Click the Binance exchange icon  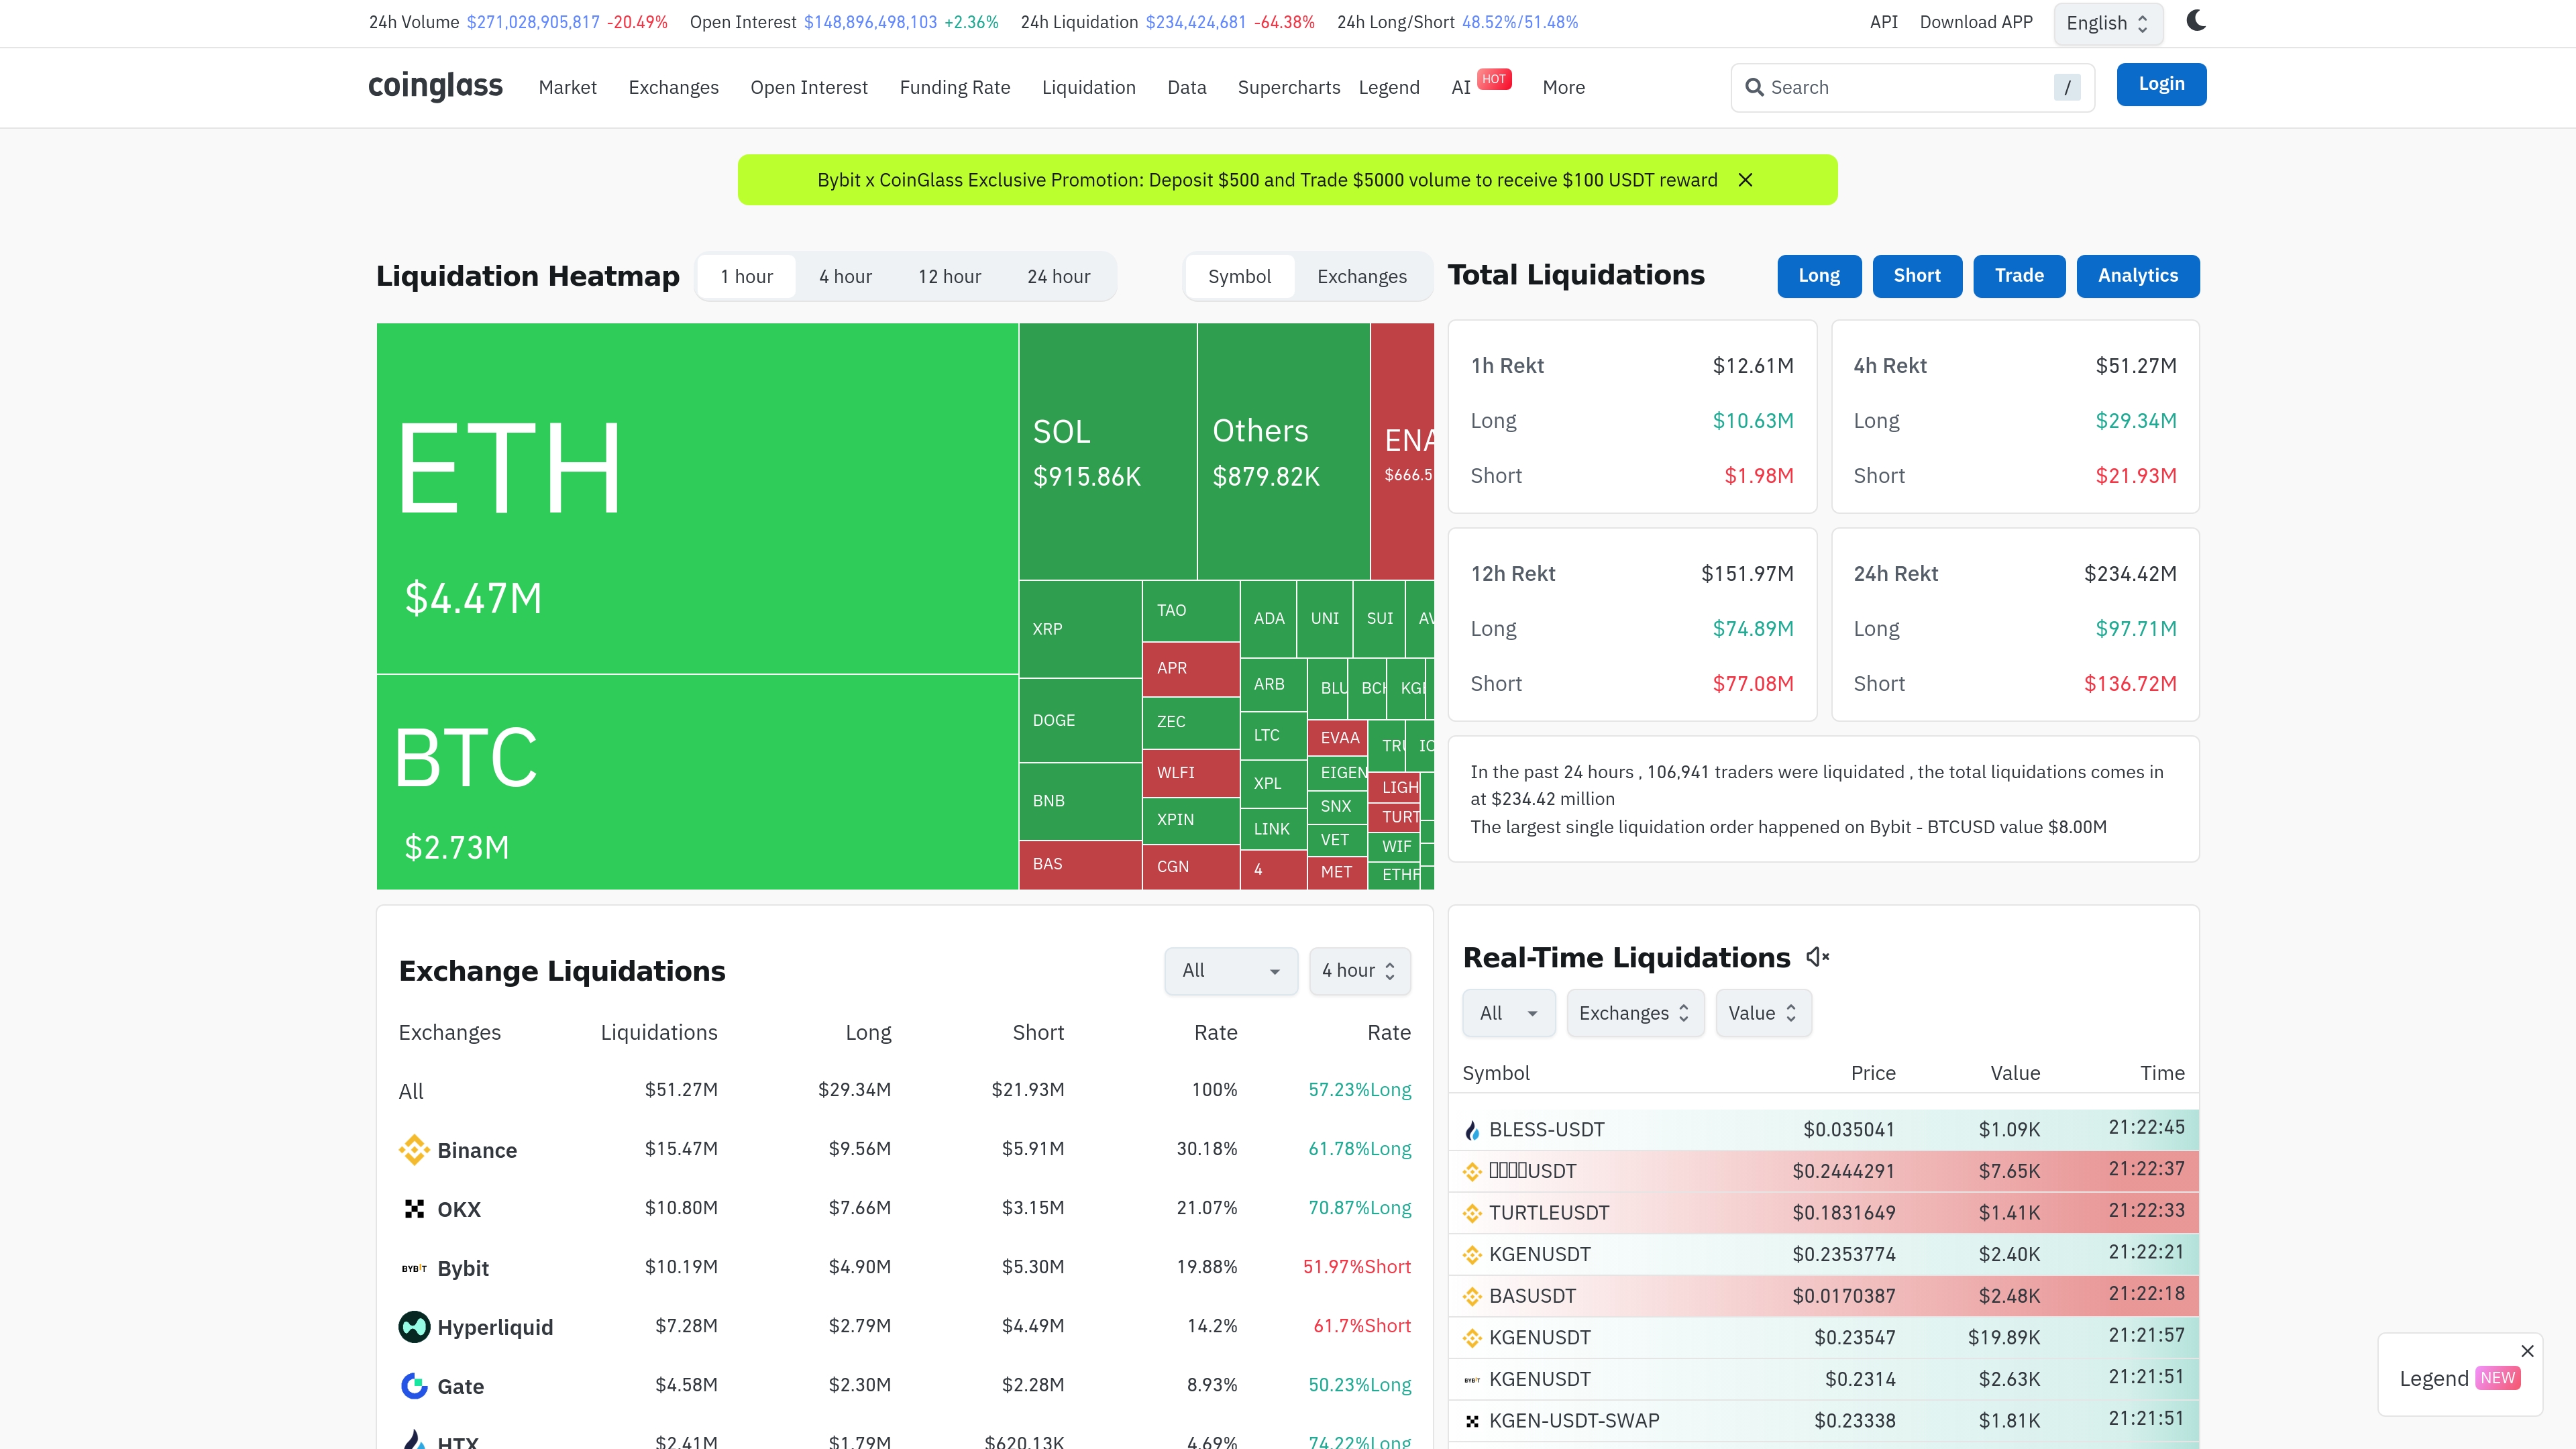pyautogui.click(x=413, y=1149)
